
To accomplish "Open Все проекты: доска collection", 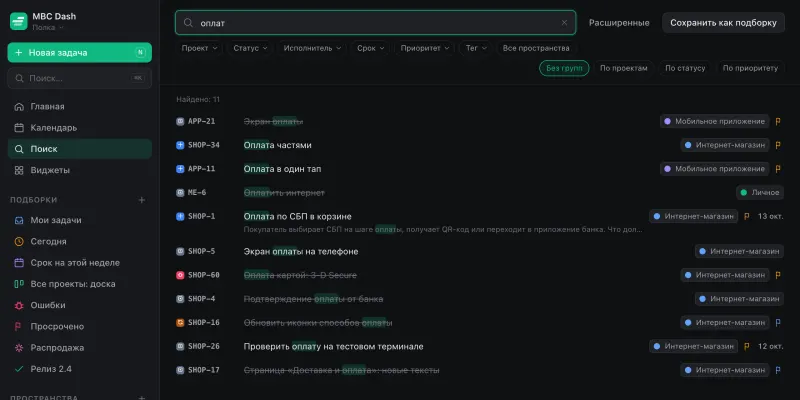I will tap(80, 284).
